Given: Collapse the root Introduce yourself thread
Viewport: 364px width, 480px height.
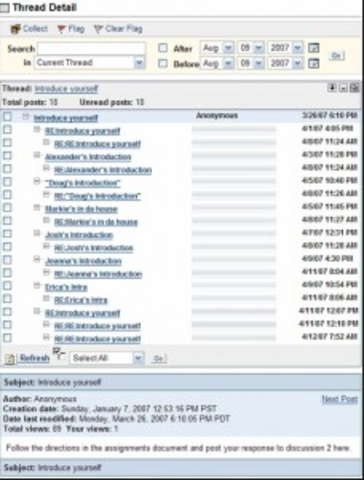Looking at the screenshot, I should tap(26, 116).
